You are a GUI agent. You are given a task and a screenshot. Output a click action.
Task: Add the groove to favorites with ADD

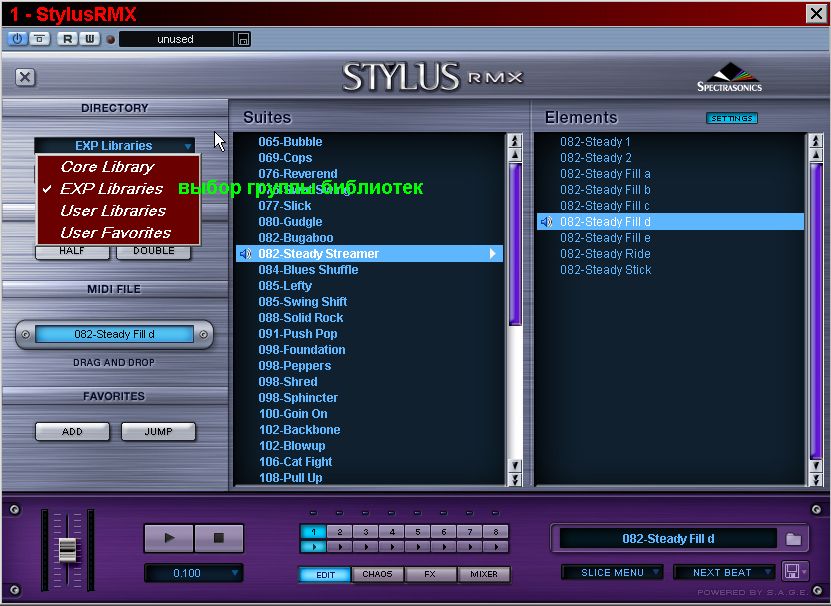tap(73, 432)
